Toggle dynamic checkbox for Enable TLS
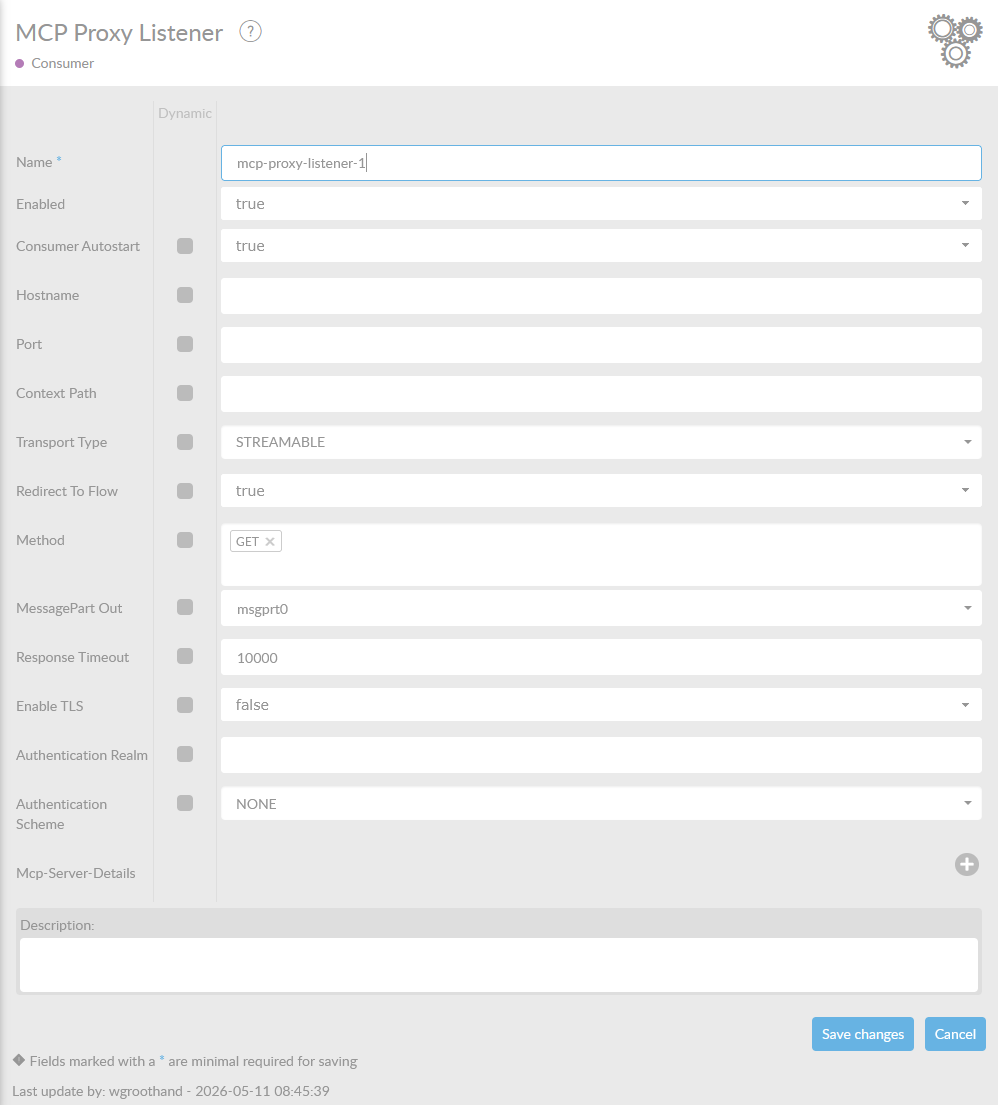This screenshot has height=1105, width=998. (x=185, y=705)
